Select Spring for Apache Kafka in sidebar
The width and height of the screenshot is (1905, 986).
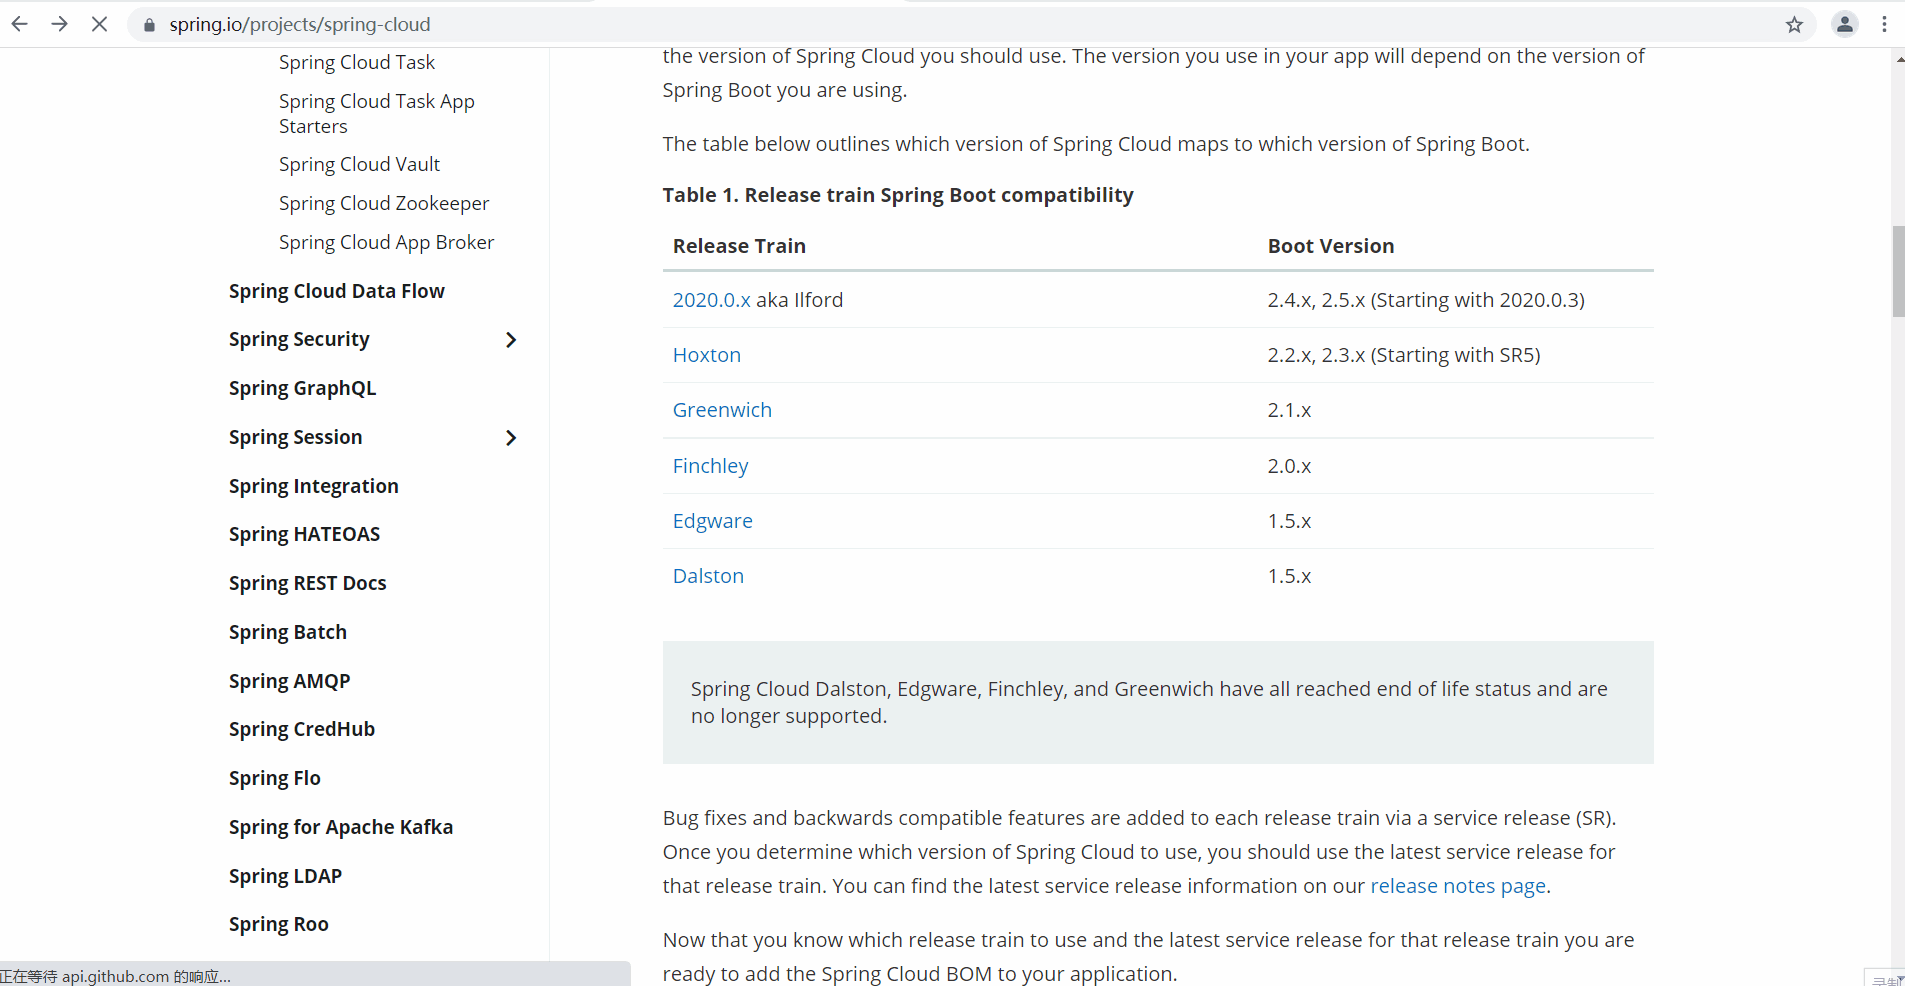pyautogui.click(x=340, y=827)
